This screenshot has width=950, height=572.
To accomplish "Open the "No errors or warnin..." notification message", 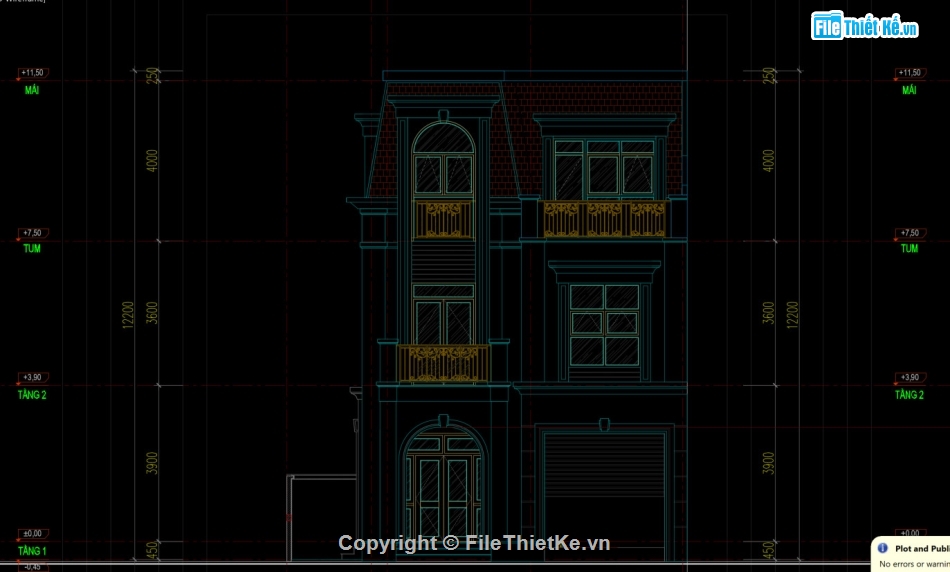I will tap(914, 564).
